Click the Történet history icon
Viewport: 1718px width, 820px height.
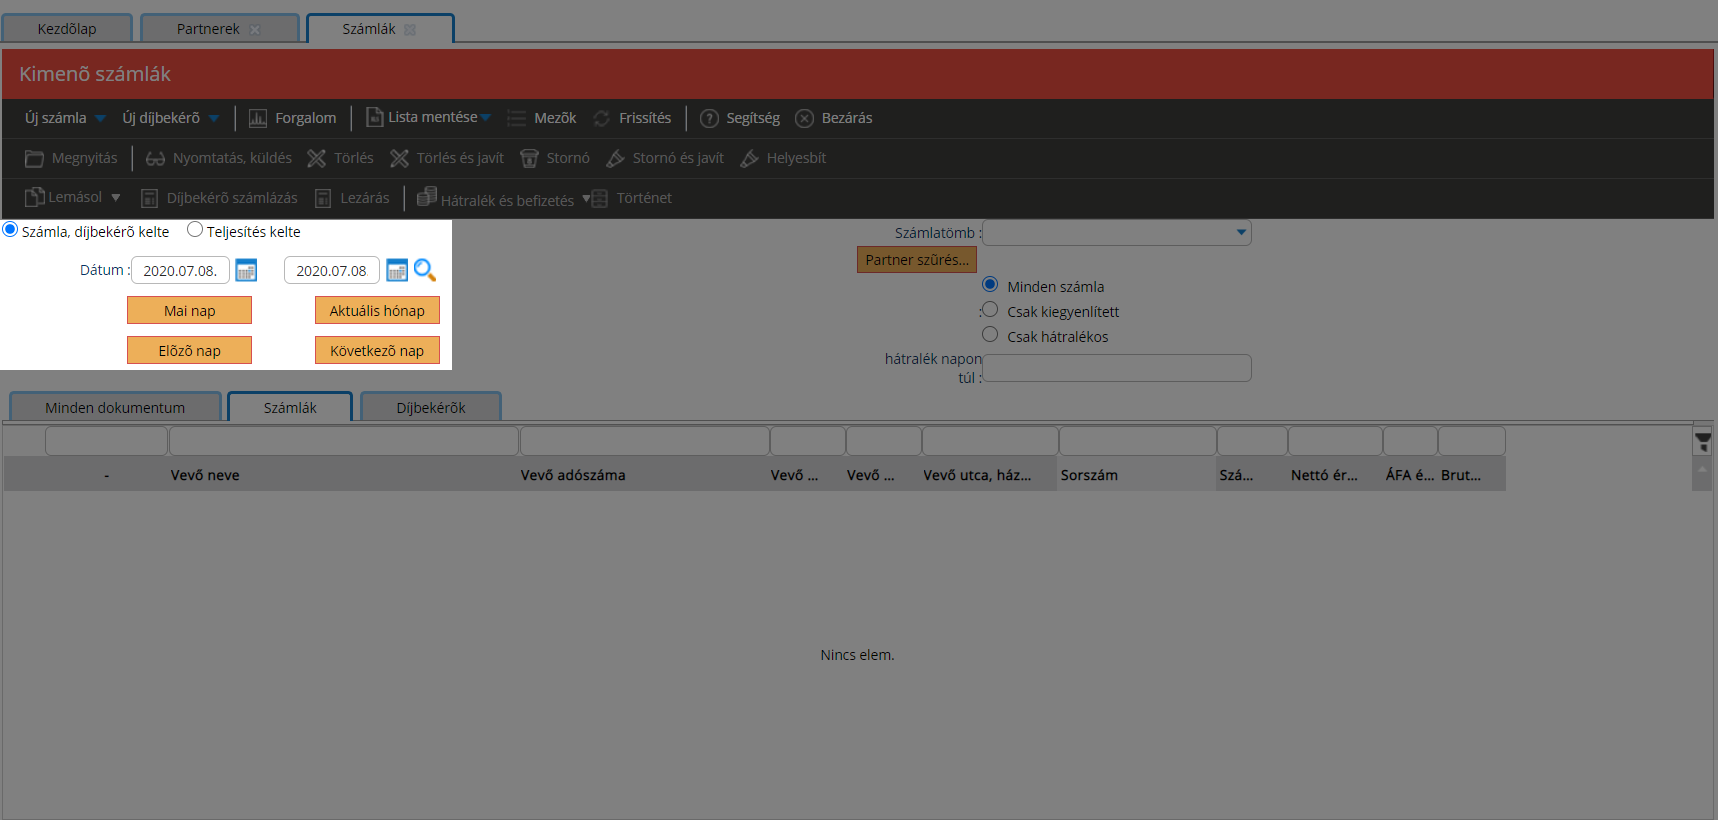click(x=599, y=198)
